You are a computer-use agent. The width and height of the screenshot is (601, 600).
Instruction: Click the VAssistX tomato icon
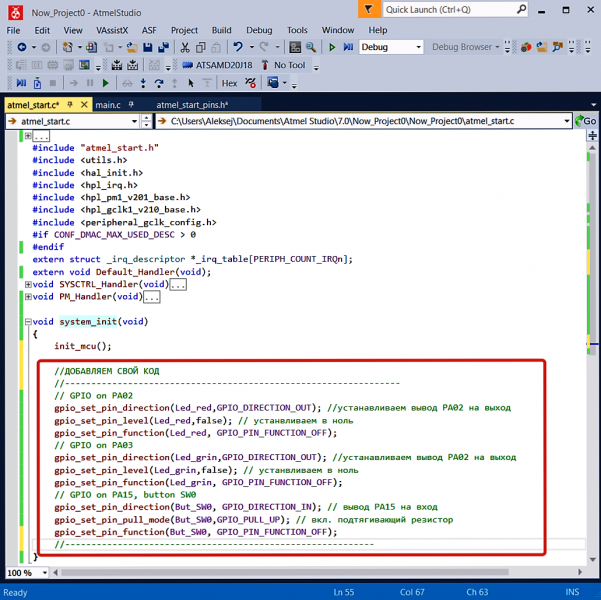click(526, 47)
